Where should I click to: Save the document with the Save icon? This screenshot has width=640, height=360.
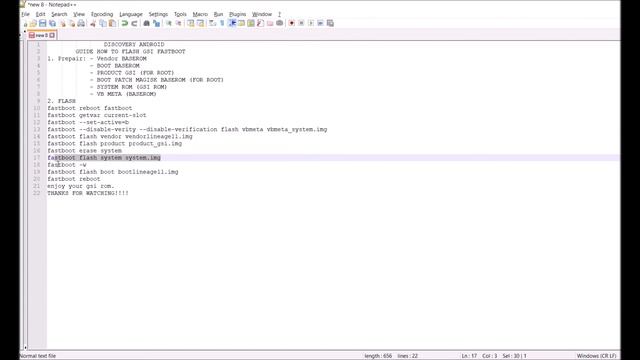pos(42,23)
